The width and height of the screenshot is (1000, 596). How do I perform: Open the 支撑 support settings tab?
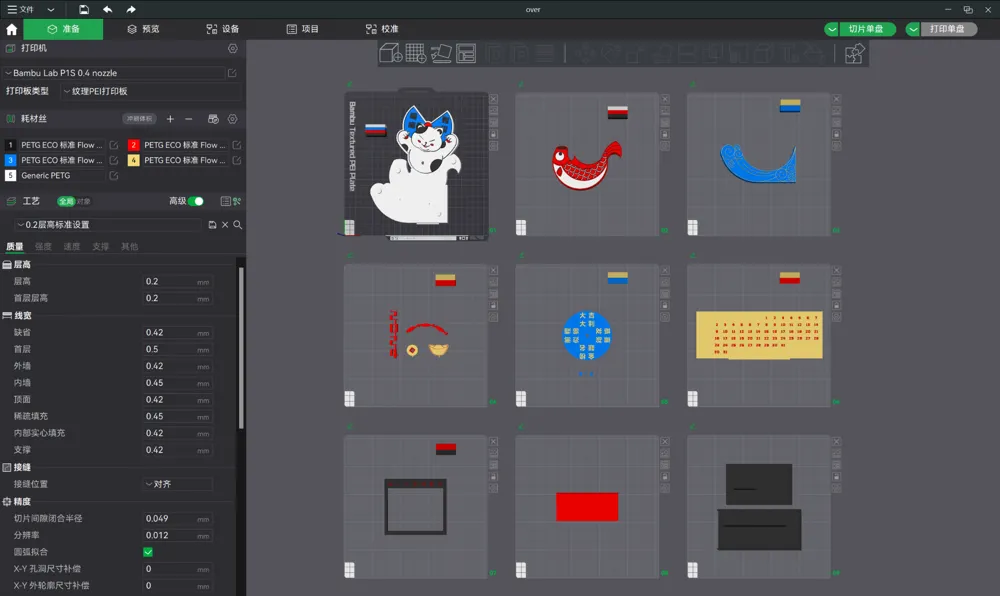coord(100,247)
